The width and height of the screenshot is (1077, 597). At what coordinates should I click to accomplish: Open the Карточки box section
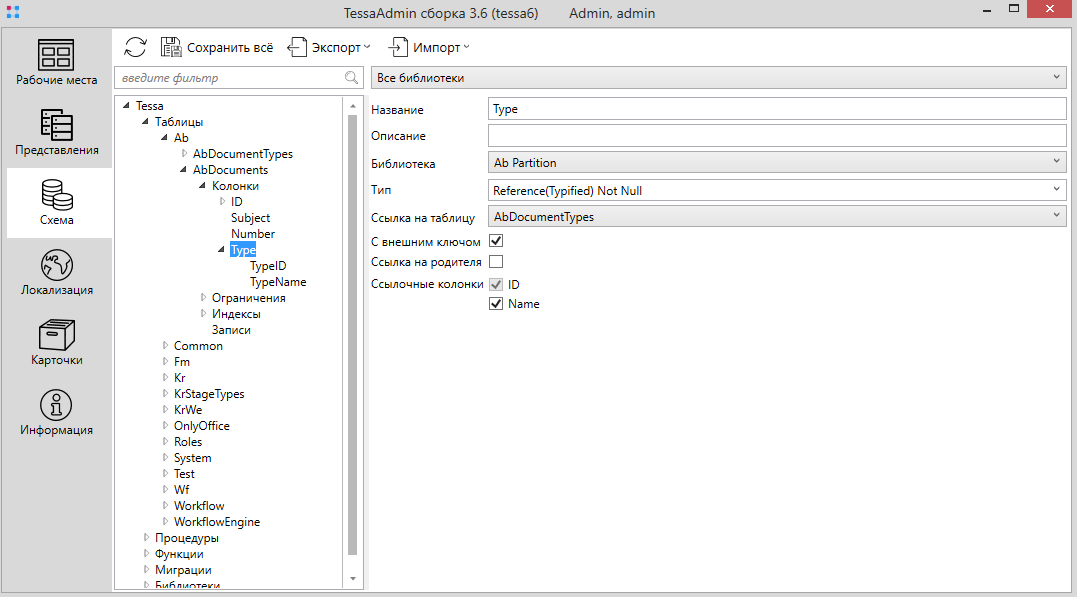click(57, 342)
